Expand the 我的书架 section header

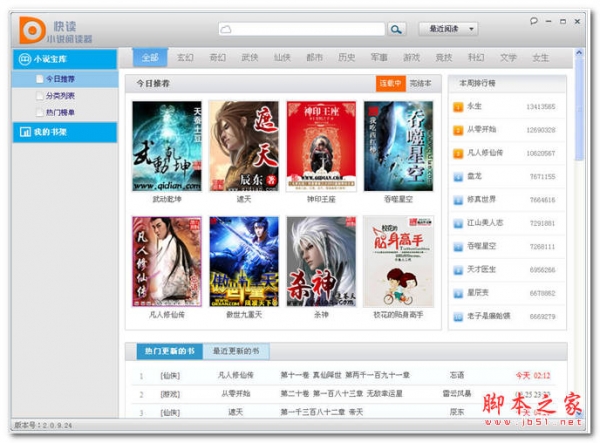point(65,132)
